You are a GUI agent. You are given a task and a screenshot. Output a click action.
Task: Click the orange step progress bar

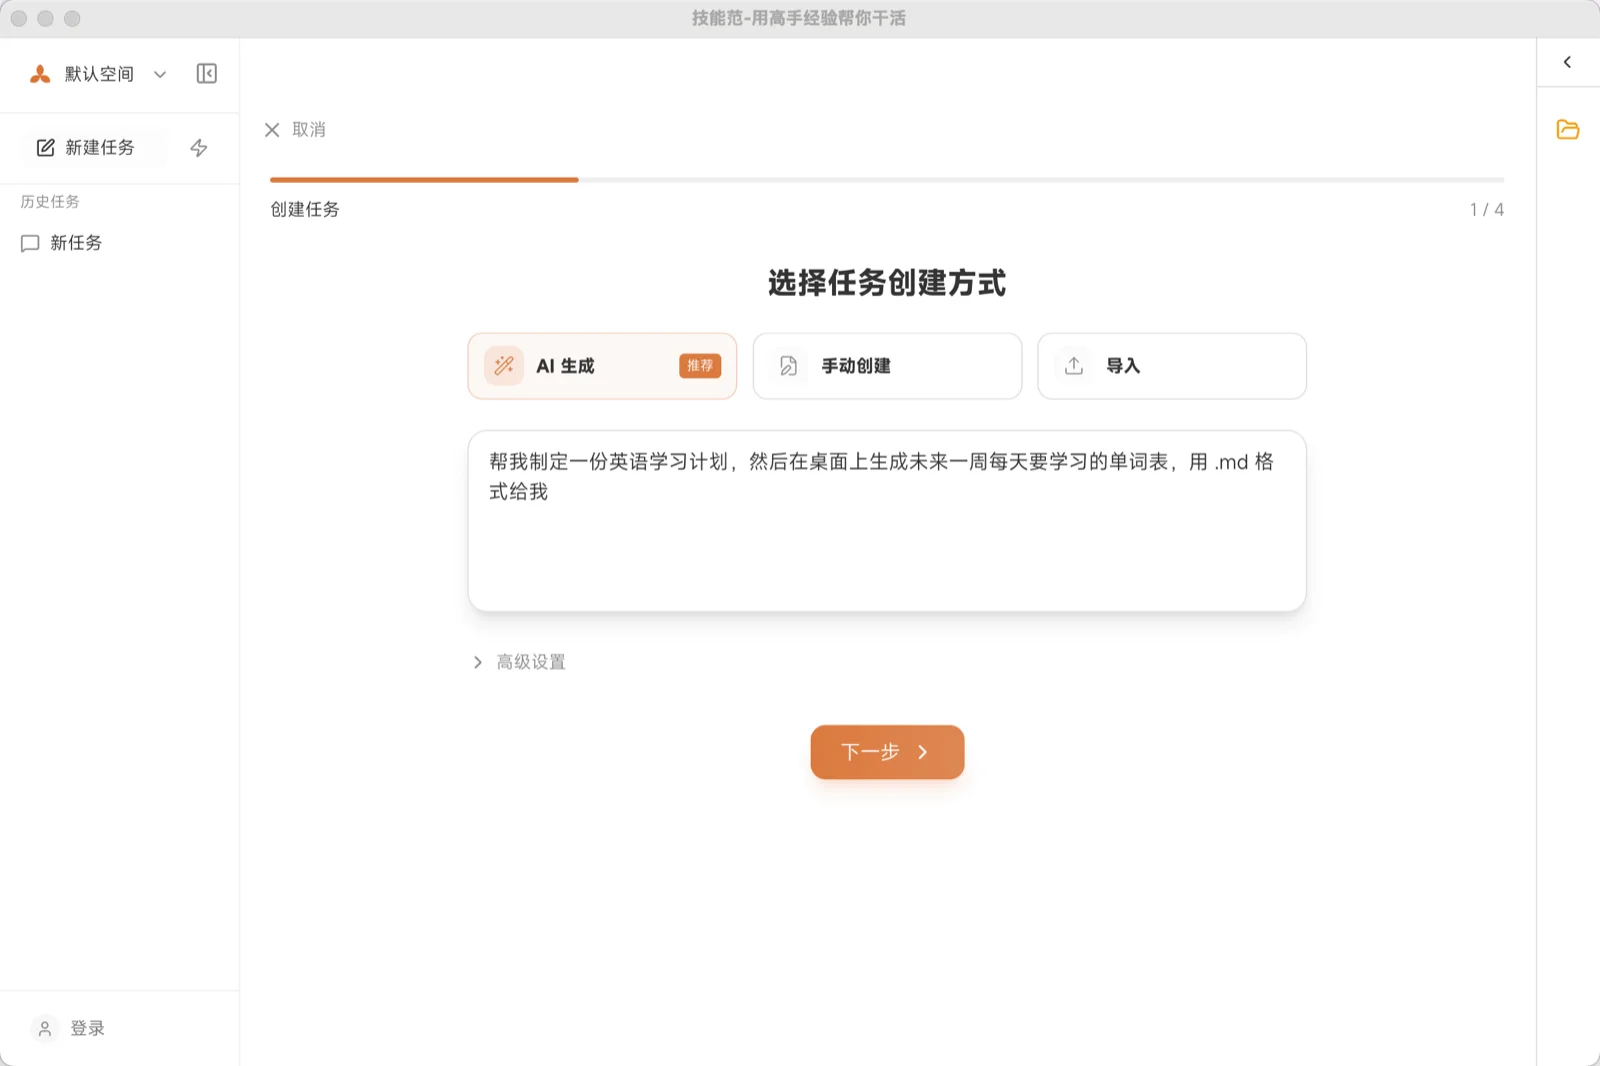[x=424, y=180]
